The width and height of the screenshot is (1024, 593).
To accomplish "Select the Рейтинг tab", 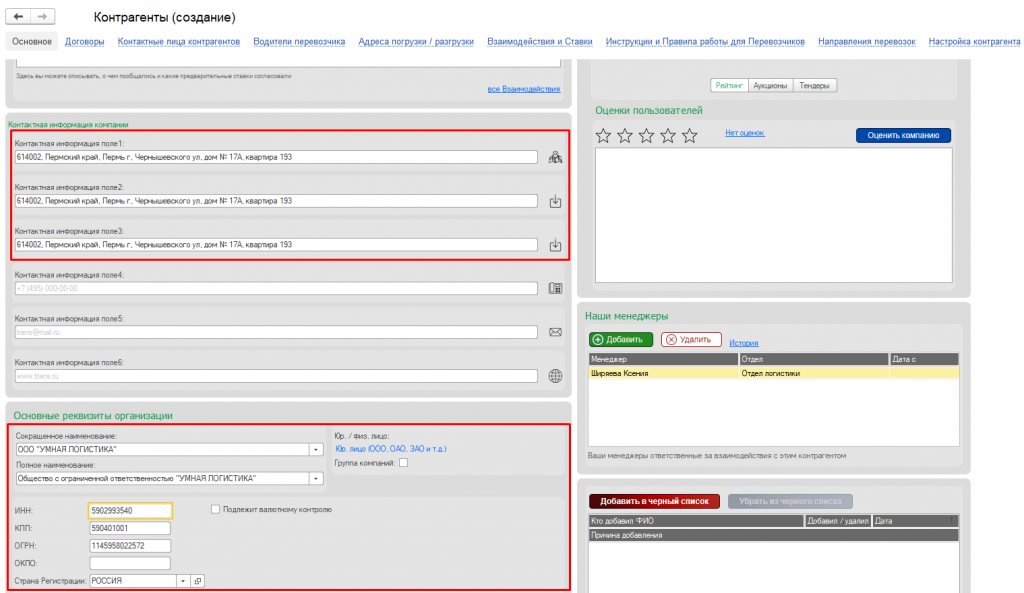I will [x=729, y=86].
